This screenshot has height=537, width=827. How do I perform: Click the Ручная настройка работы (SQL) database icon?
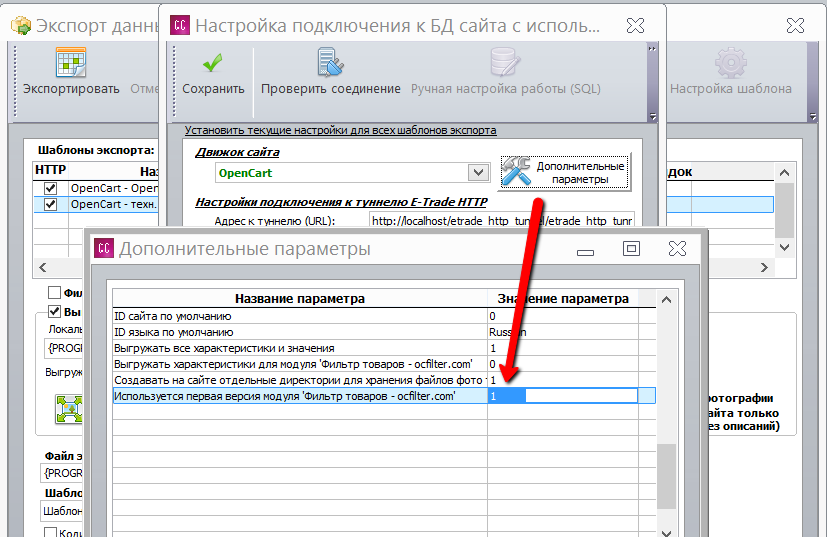(505, 62)
